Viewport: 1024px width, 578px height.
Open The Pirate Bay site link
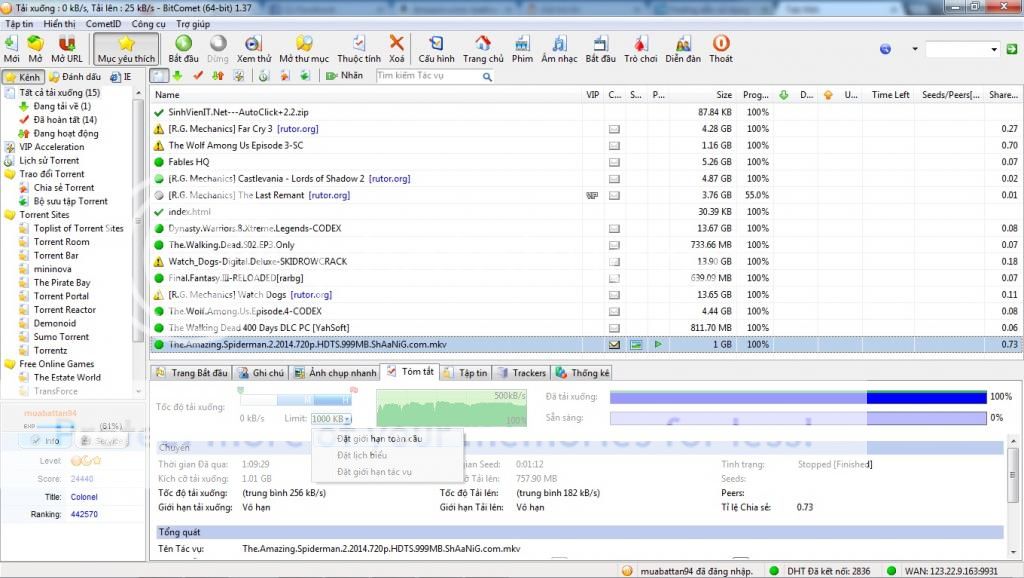point(62,283)
